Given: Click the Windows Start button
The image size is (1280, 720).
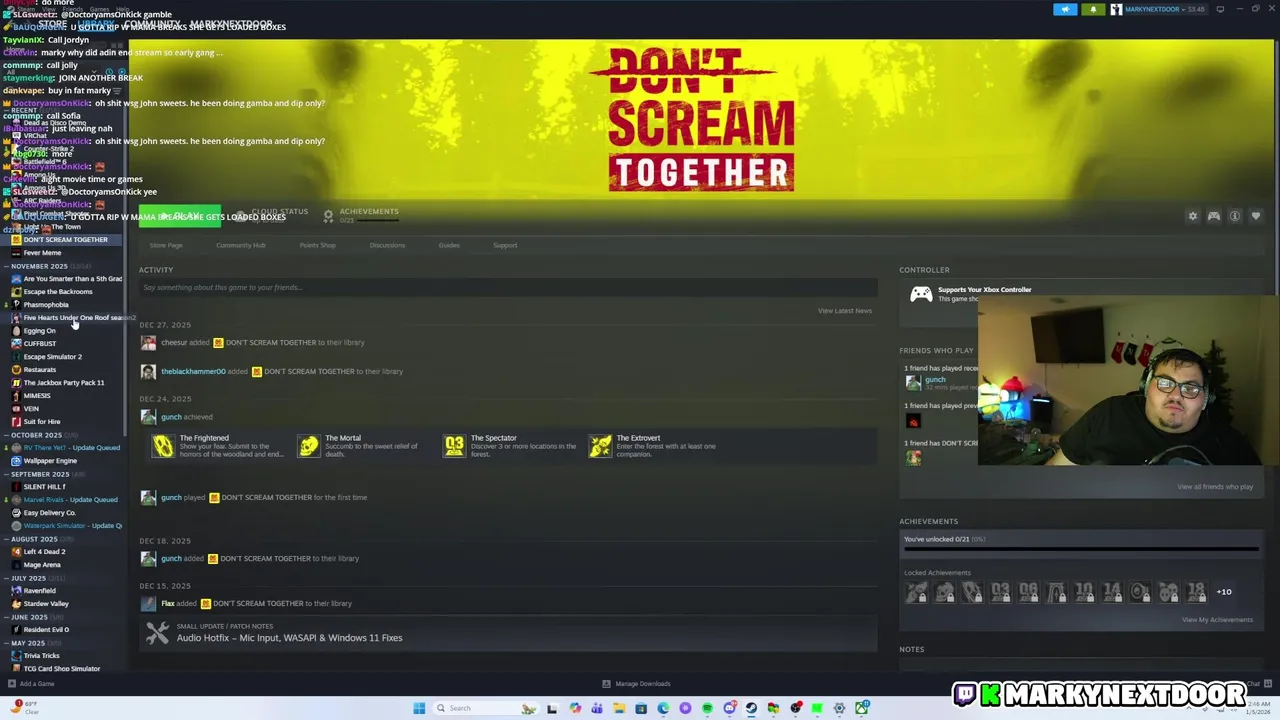Looking at the screenshot, I should 419,708.
